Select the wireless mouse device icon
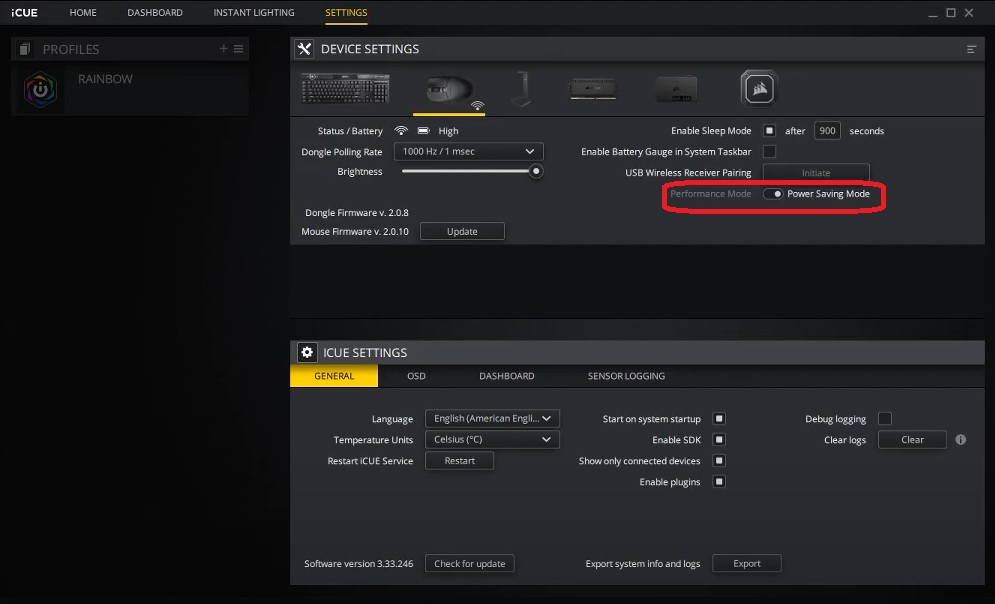The image size is (995, 604). [x=448, y=88]
